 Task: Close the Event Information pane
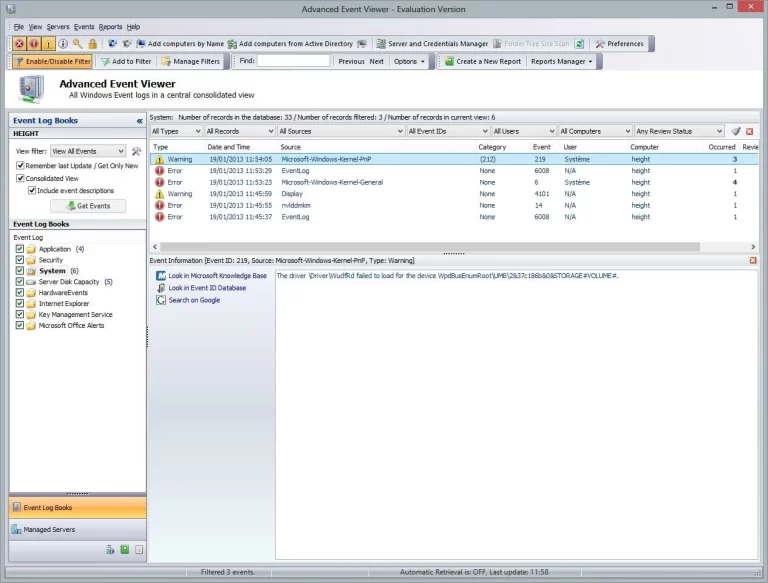[x=753, y=260]
